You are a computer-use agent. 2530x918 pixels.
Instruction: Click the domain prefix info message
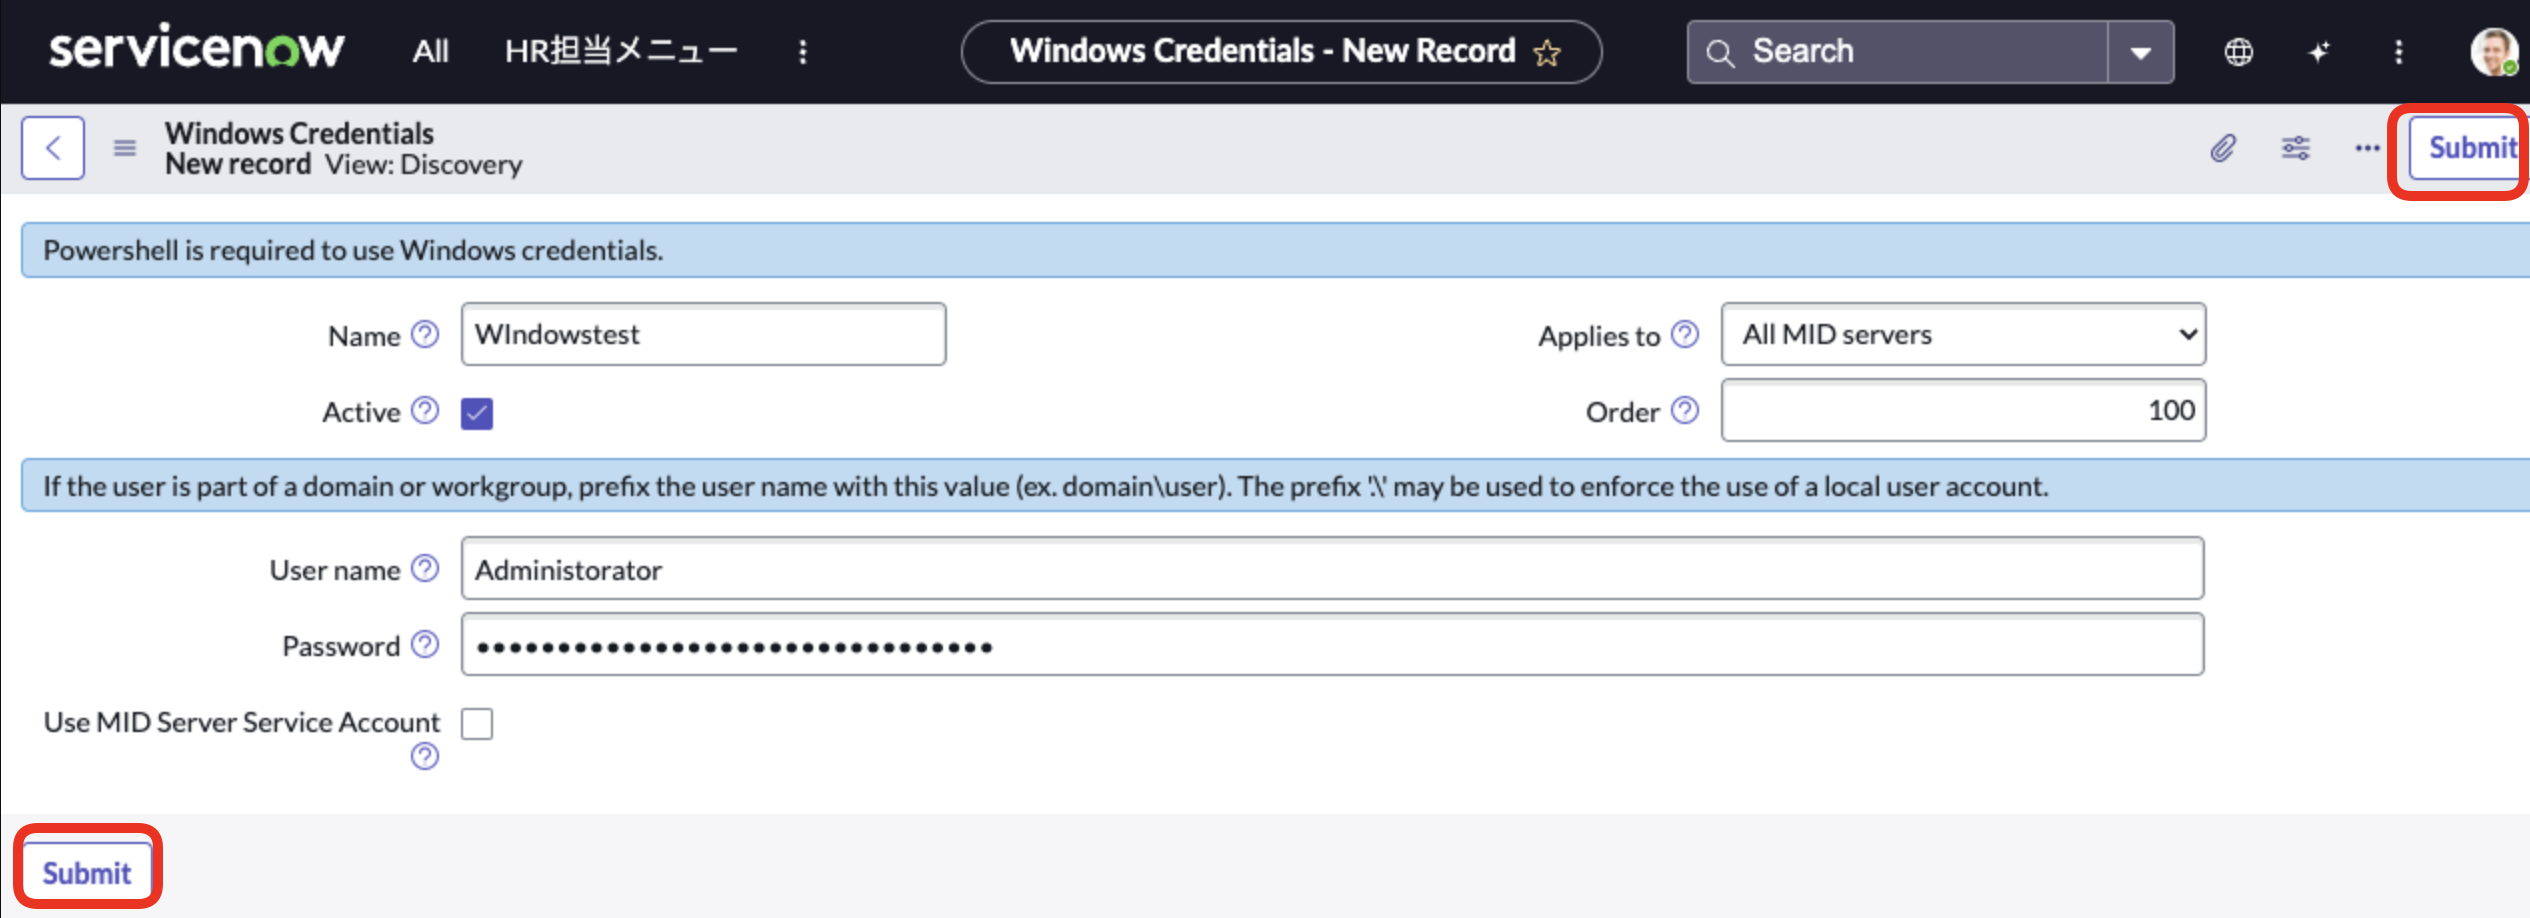point(1275,486)
